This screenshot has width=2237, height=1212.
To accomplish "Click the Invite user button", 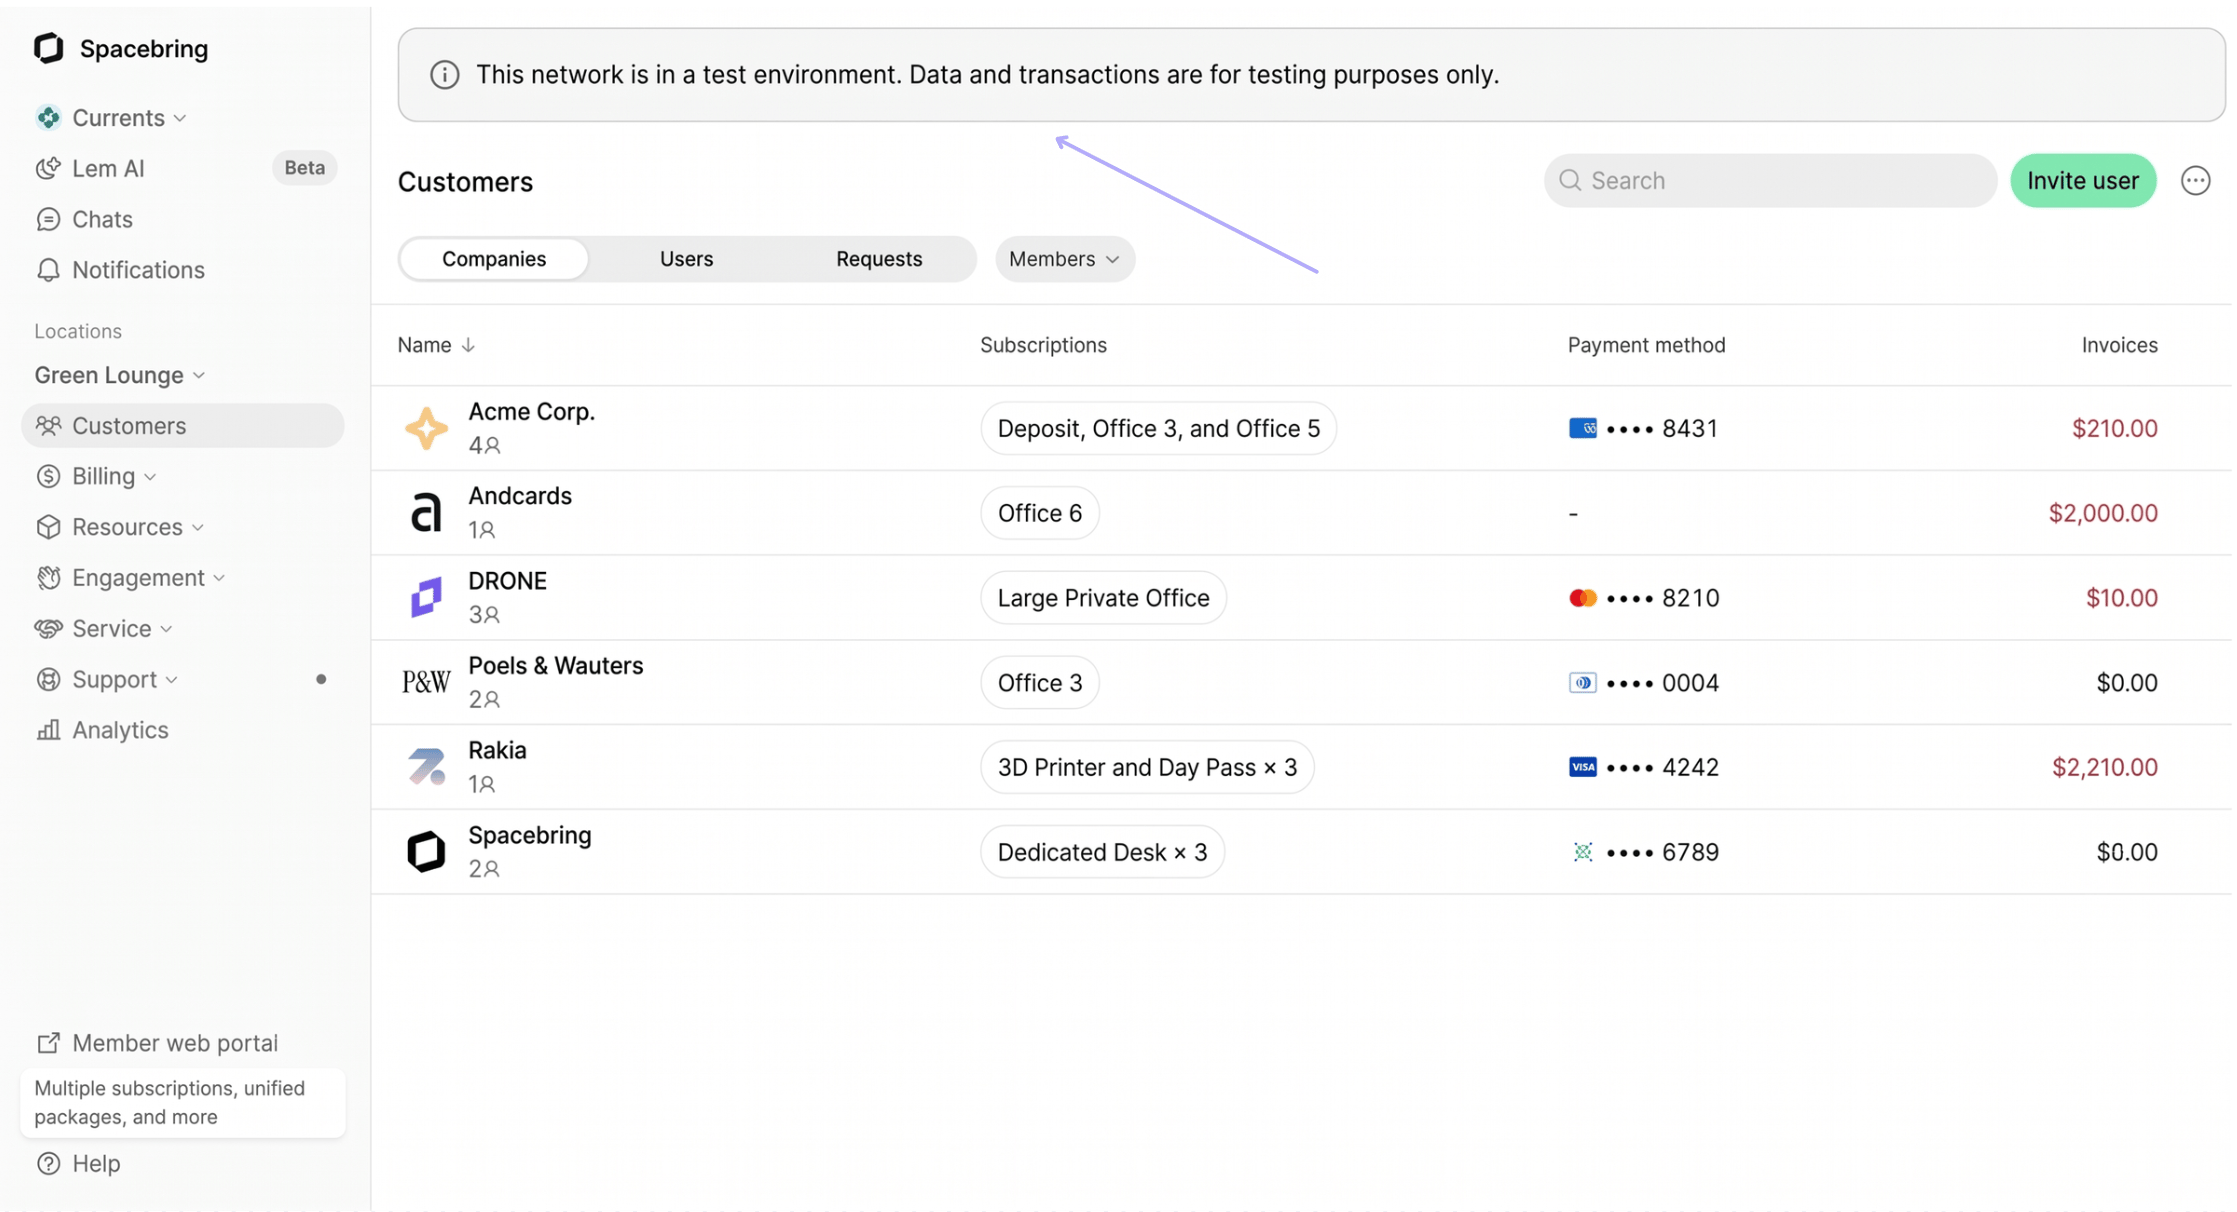I will pyautogui.click(x=2082, y=181).
